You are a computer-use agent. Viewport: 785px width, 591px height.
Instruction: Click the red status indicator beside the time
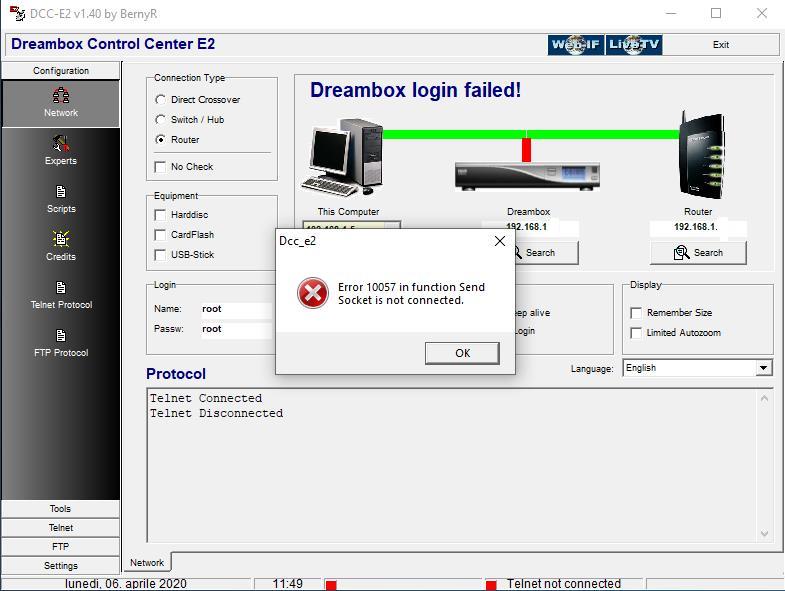(331, 584)
